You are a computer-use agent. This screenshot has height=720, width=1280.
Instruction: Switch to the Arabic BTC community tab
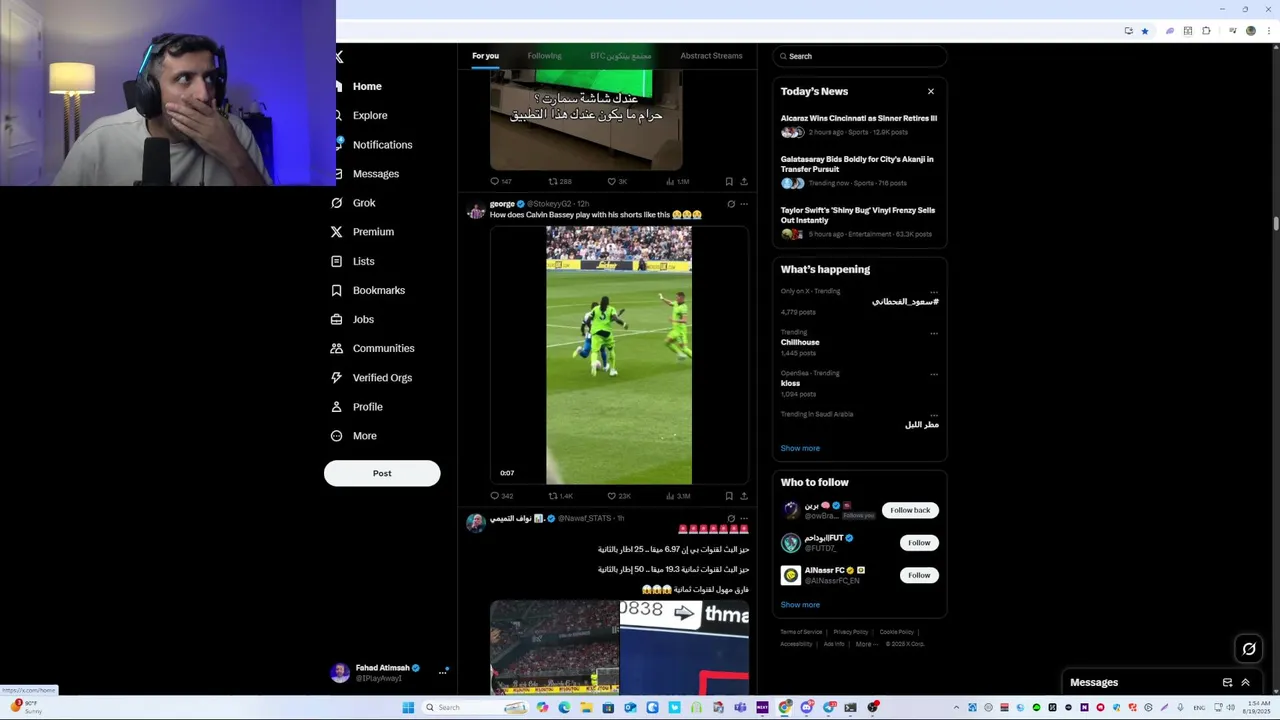(x=621, y=56)
